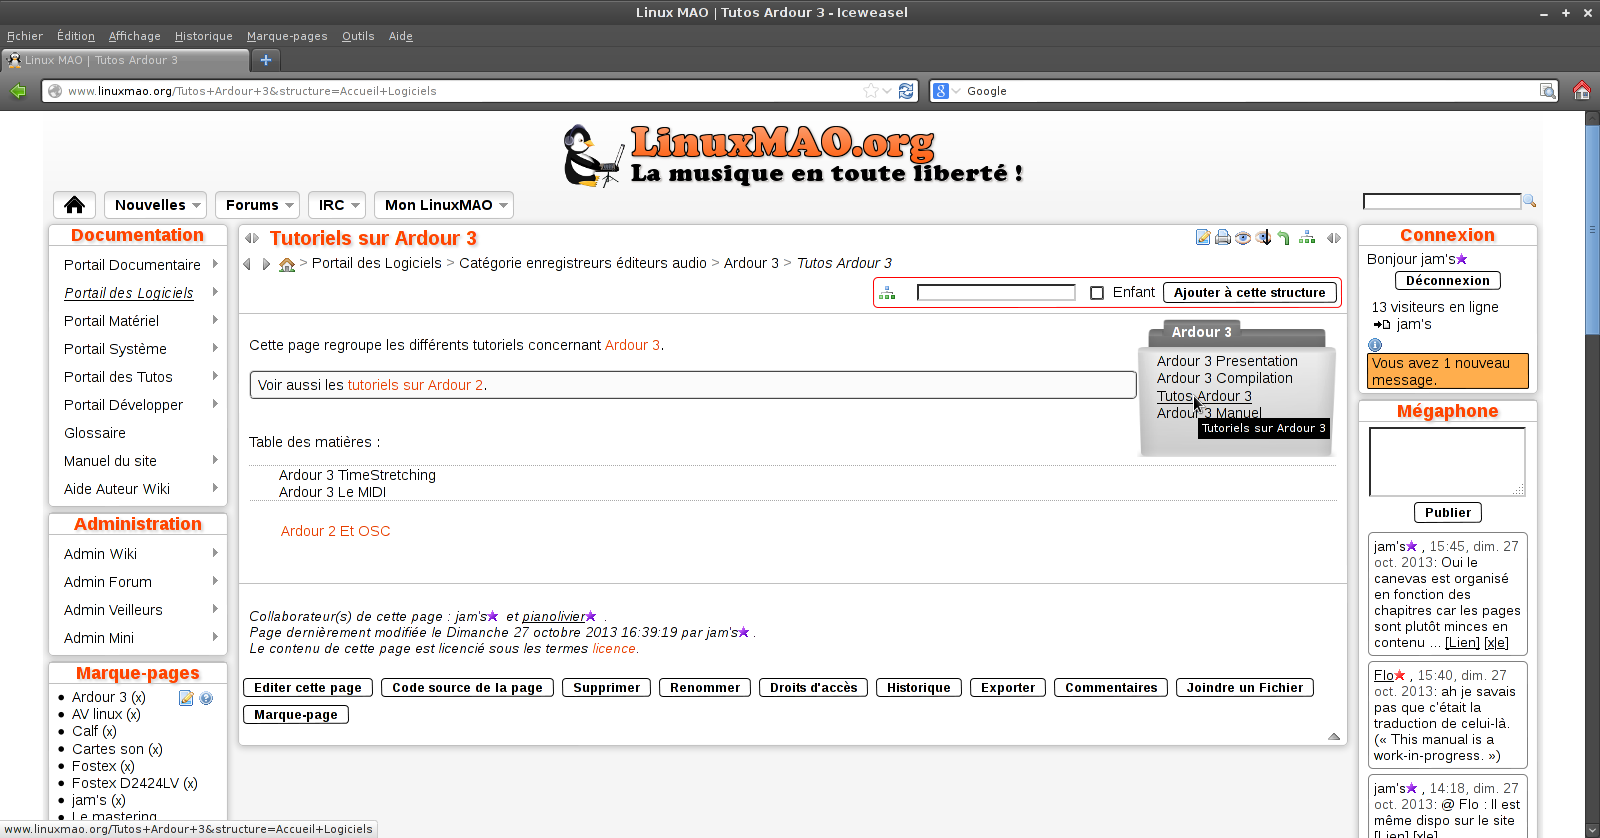Expand the Portail Système submenu arrow
The height and width of the screenshot is (838, 1600).
(x=215, y=348)
